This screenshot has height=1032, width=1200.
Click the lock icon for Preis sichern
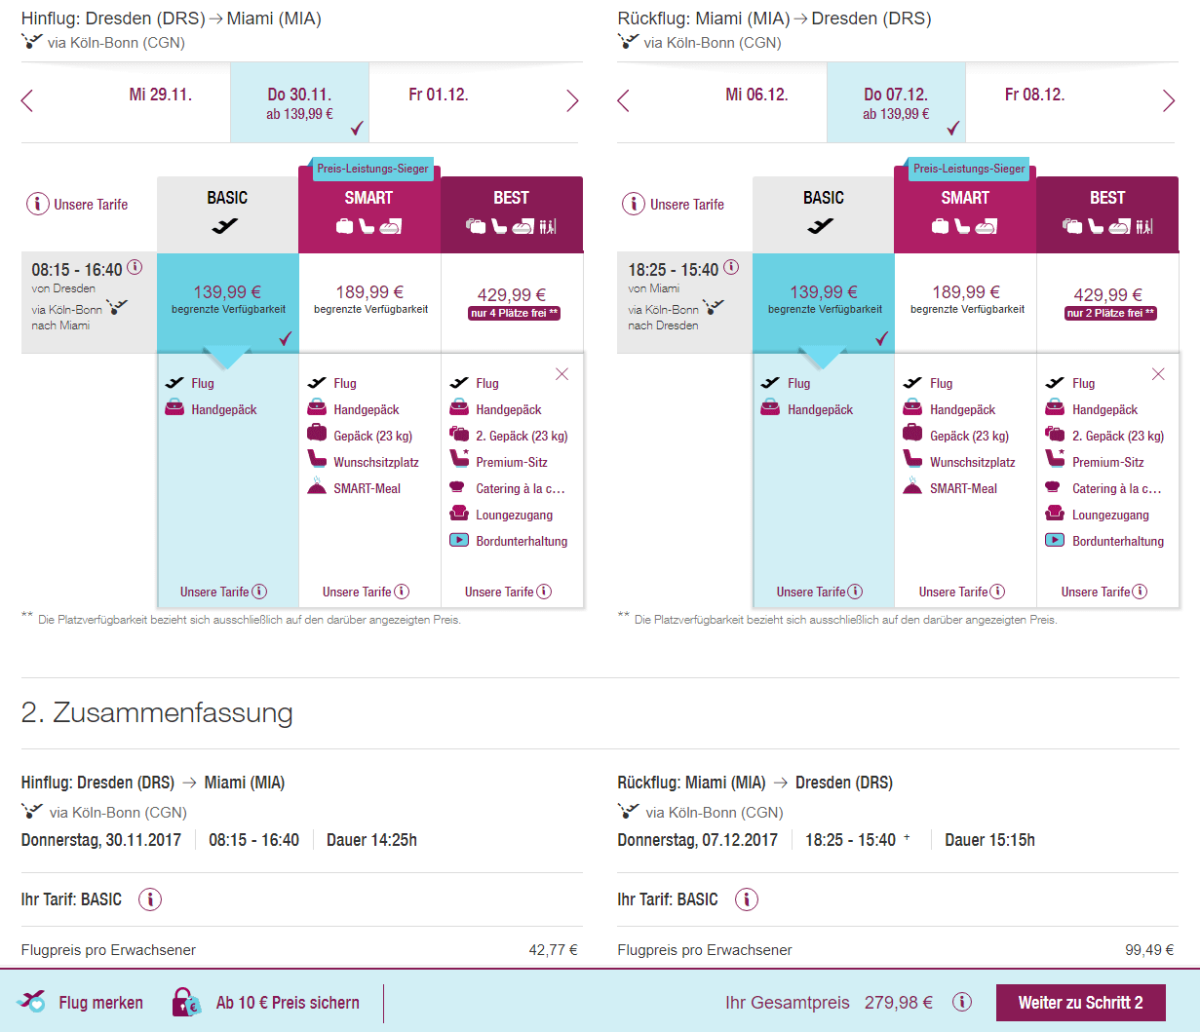pyautogui.click(x=186, y=1002)
